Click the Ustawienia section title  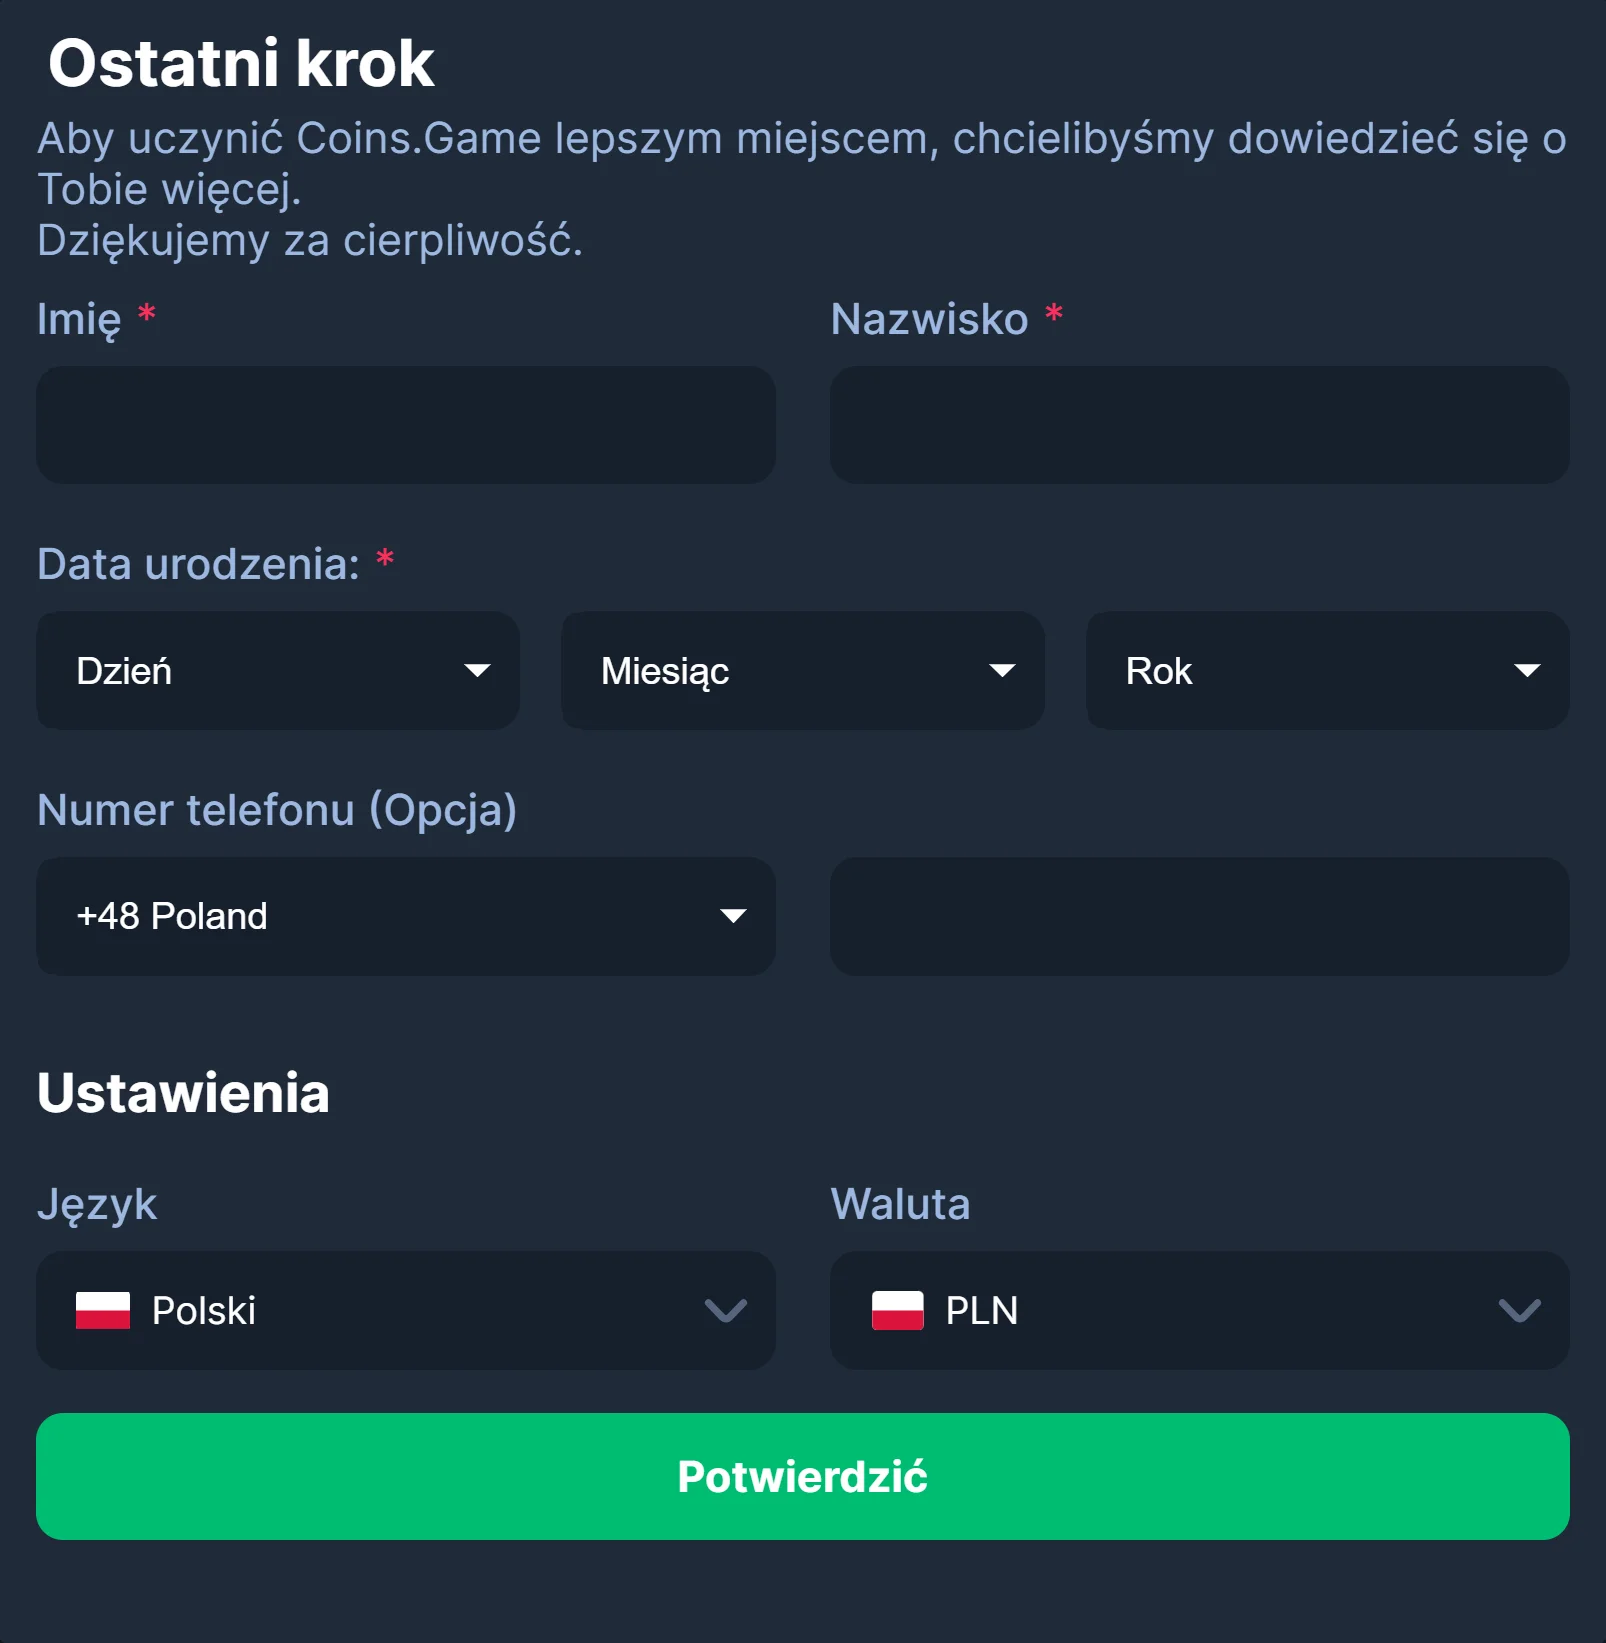(183, 1092)
